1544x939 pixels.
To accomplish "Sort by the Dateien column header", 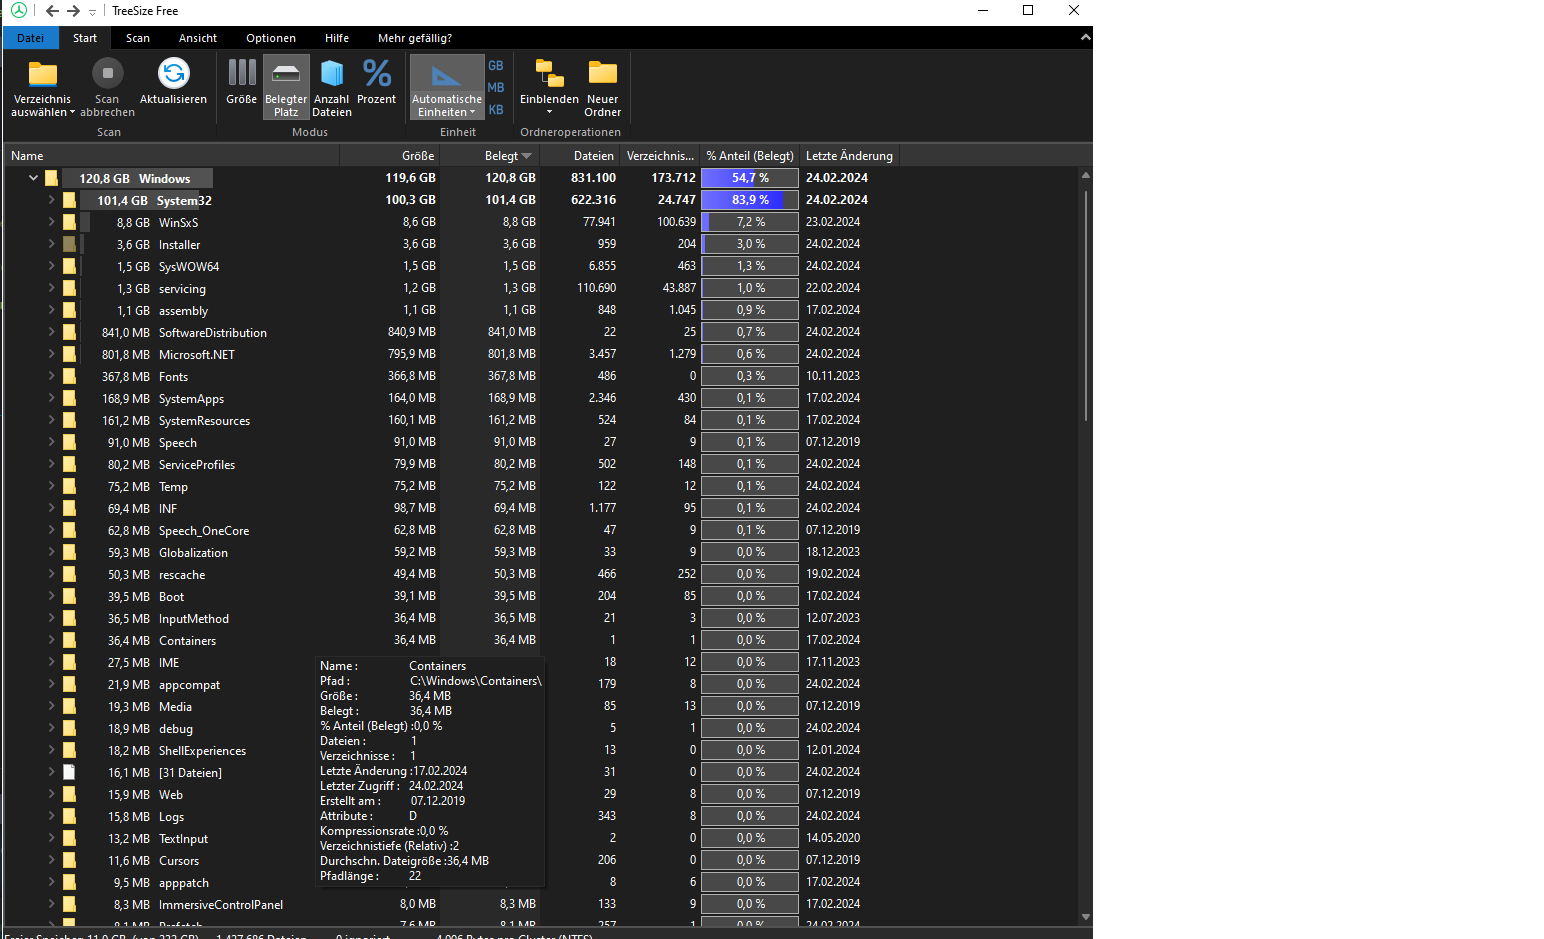I will coord(580,156).
